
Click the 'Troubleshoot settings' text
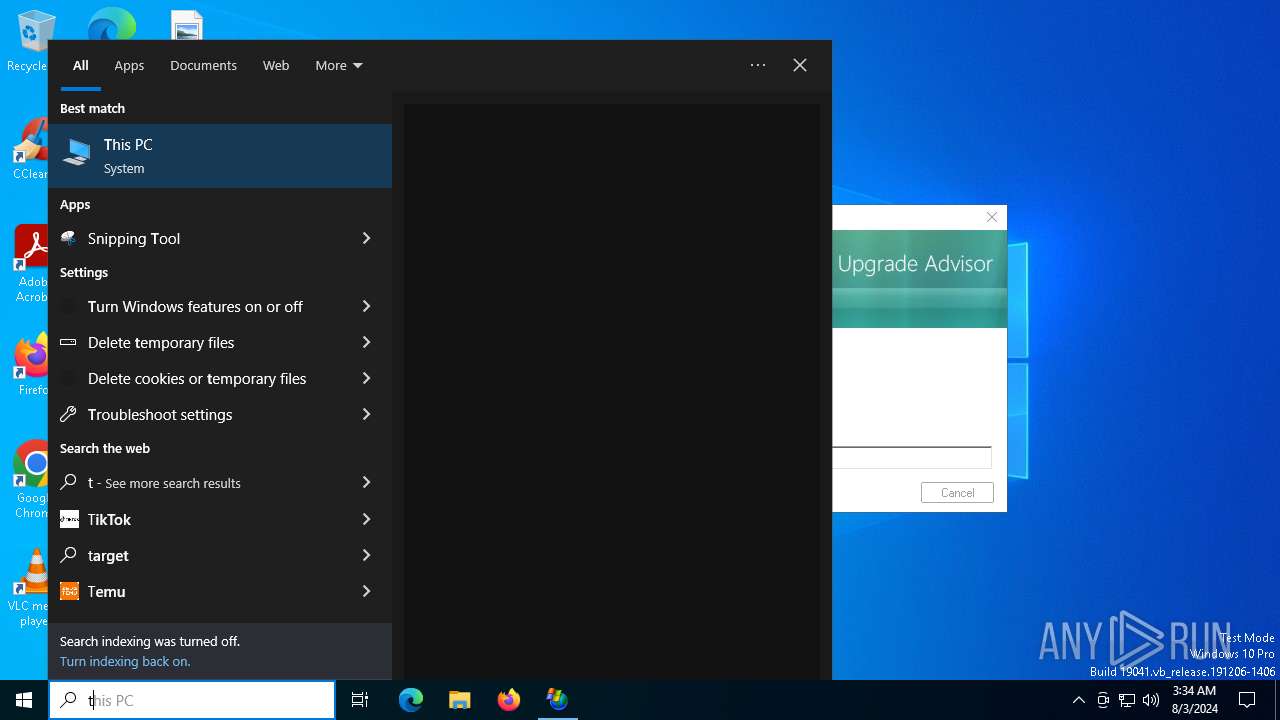(x=160, y=414)
